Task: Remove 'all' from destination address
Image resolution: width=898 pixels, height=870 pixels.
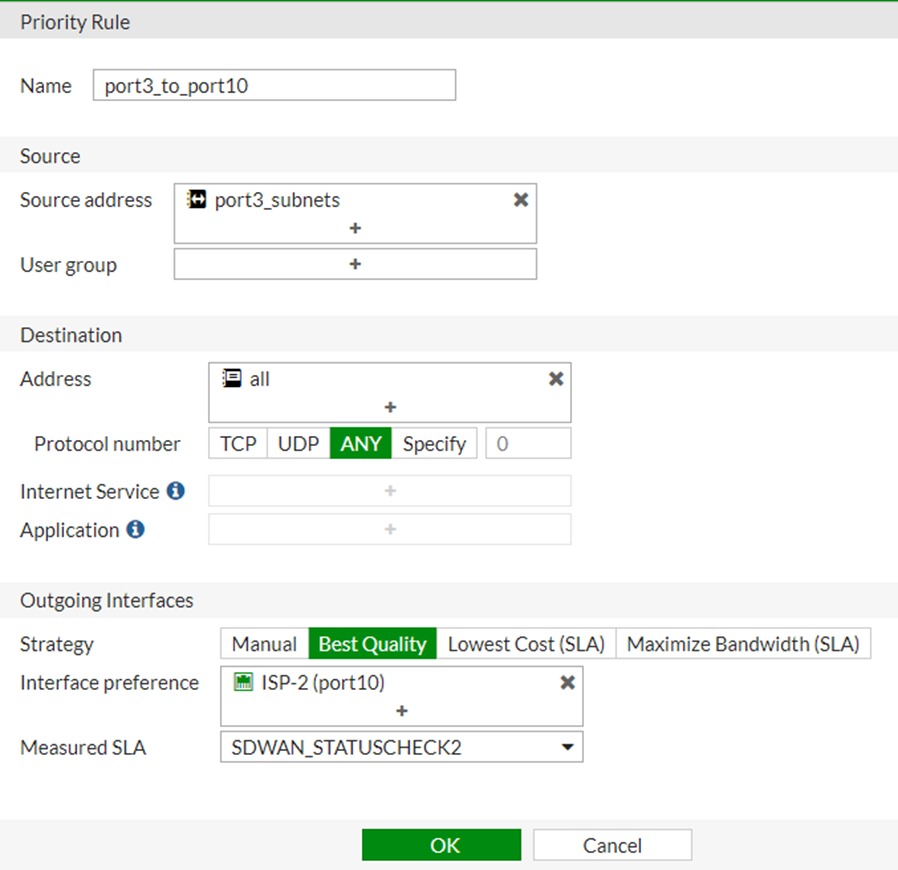Action: tap(556, 379)
